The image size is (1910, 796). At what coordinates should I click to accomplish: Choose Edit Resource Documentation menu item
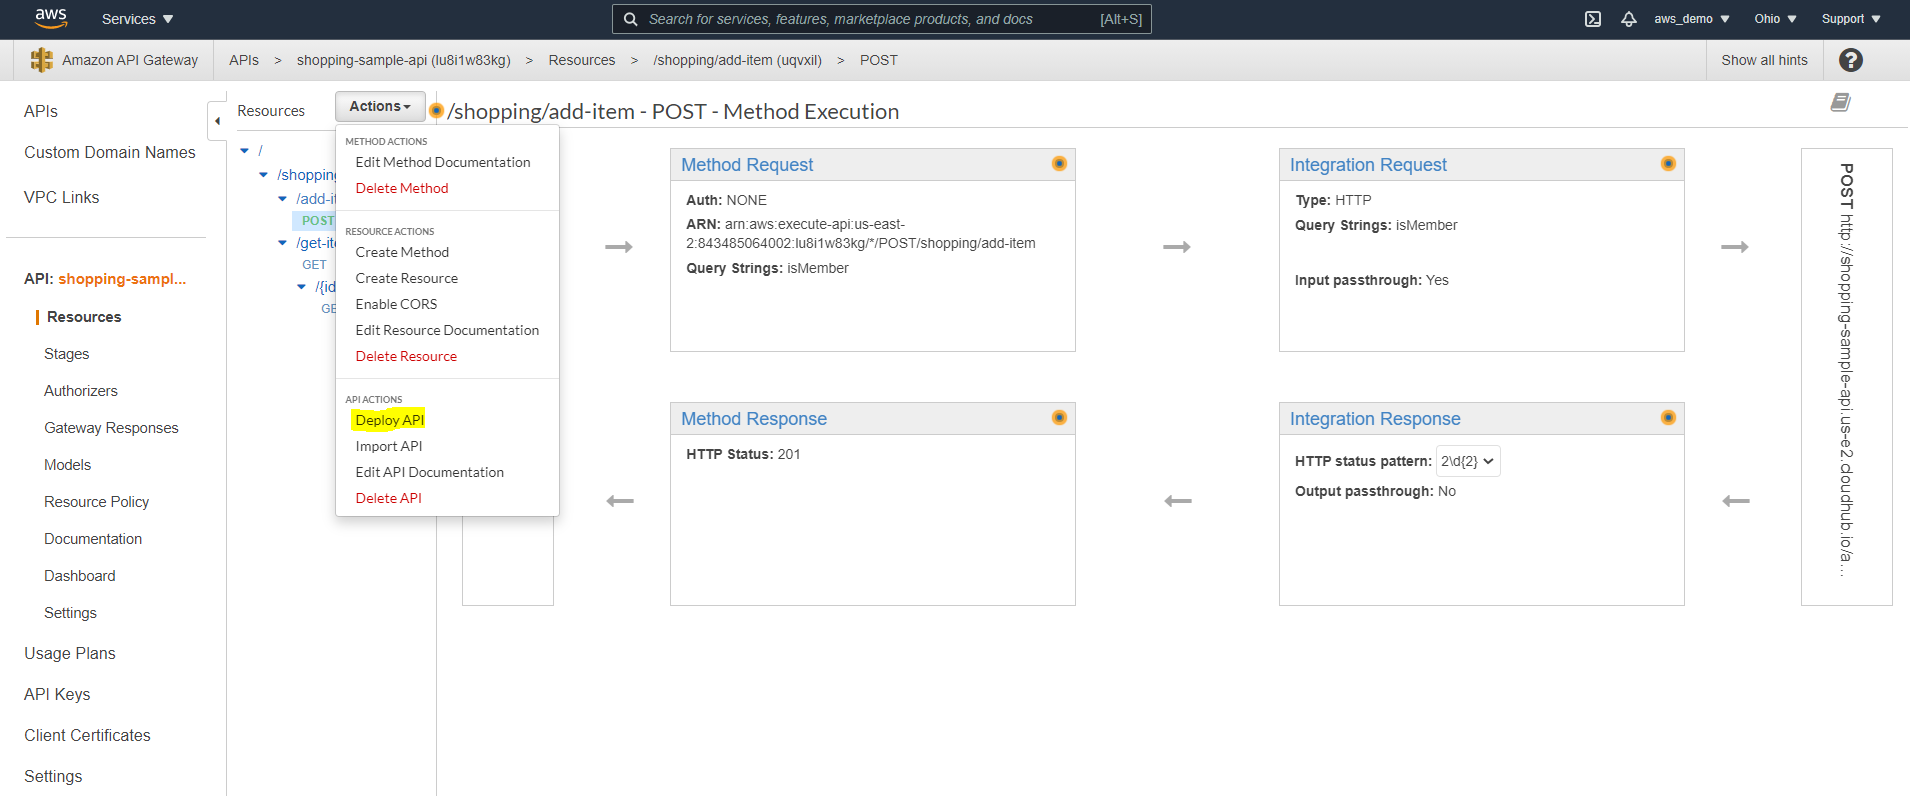447,330
